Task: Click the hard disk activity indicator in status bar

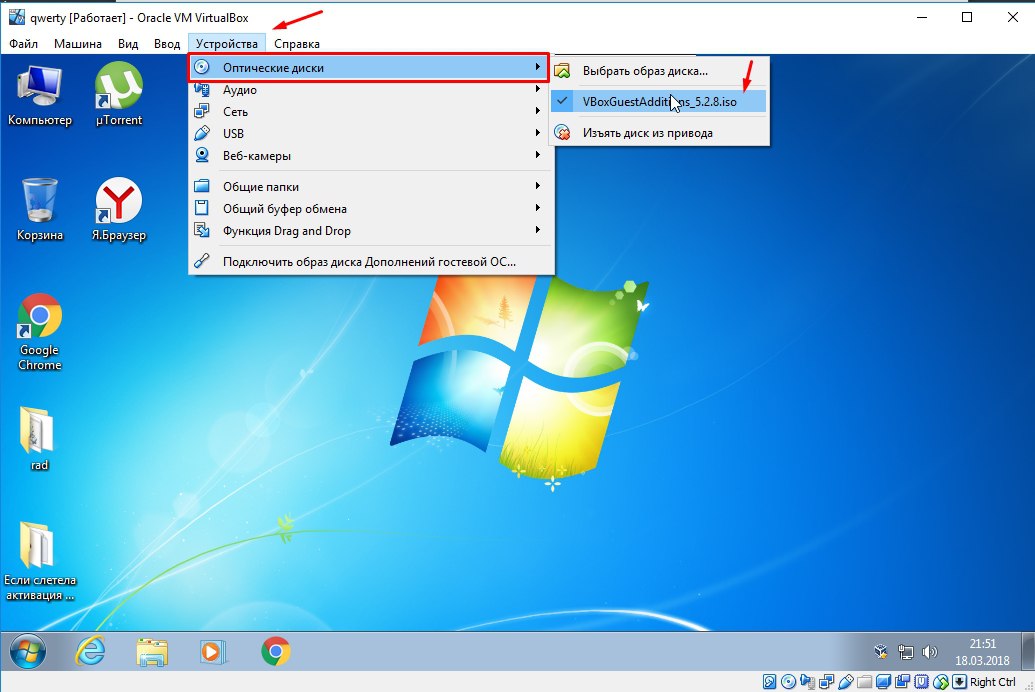Action: pyautogui.click(x=770, y=681)
